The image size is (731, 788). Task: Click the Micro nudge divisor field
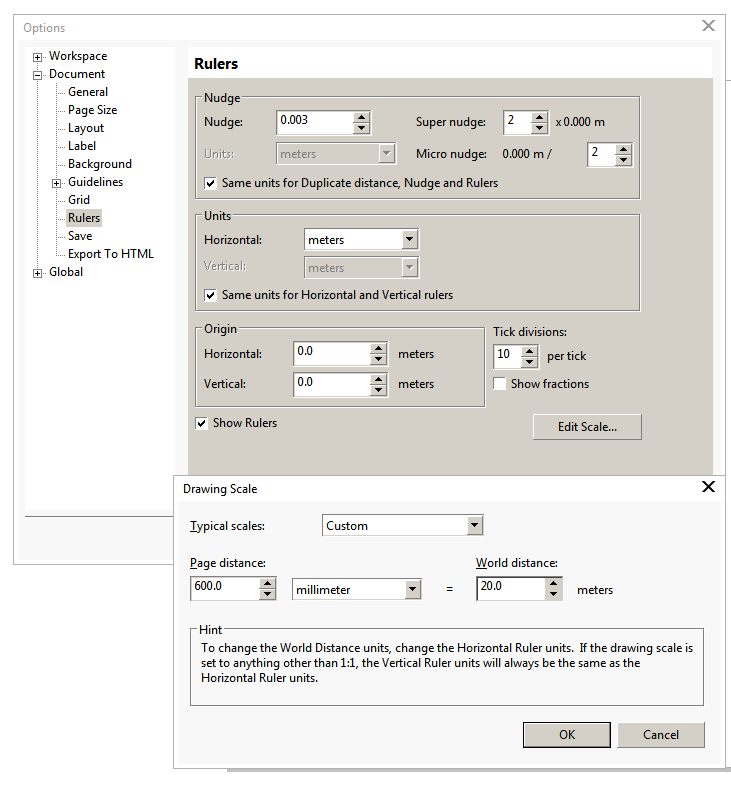(x=601, y=155)
